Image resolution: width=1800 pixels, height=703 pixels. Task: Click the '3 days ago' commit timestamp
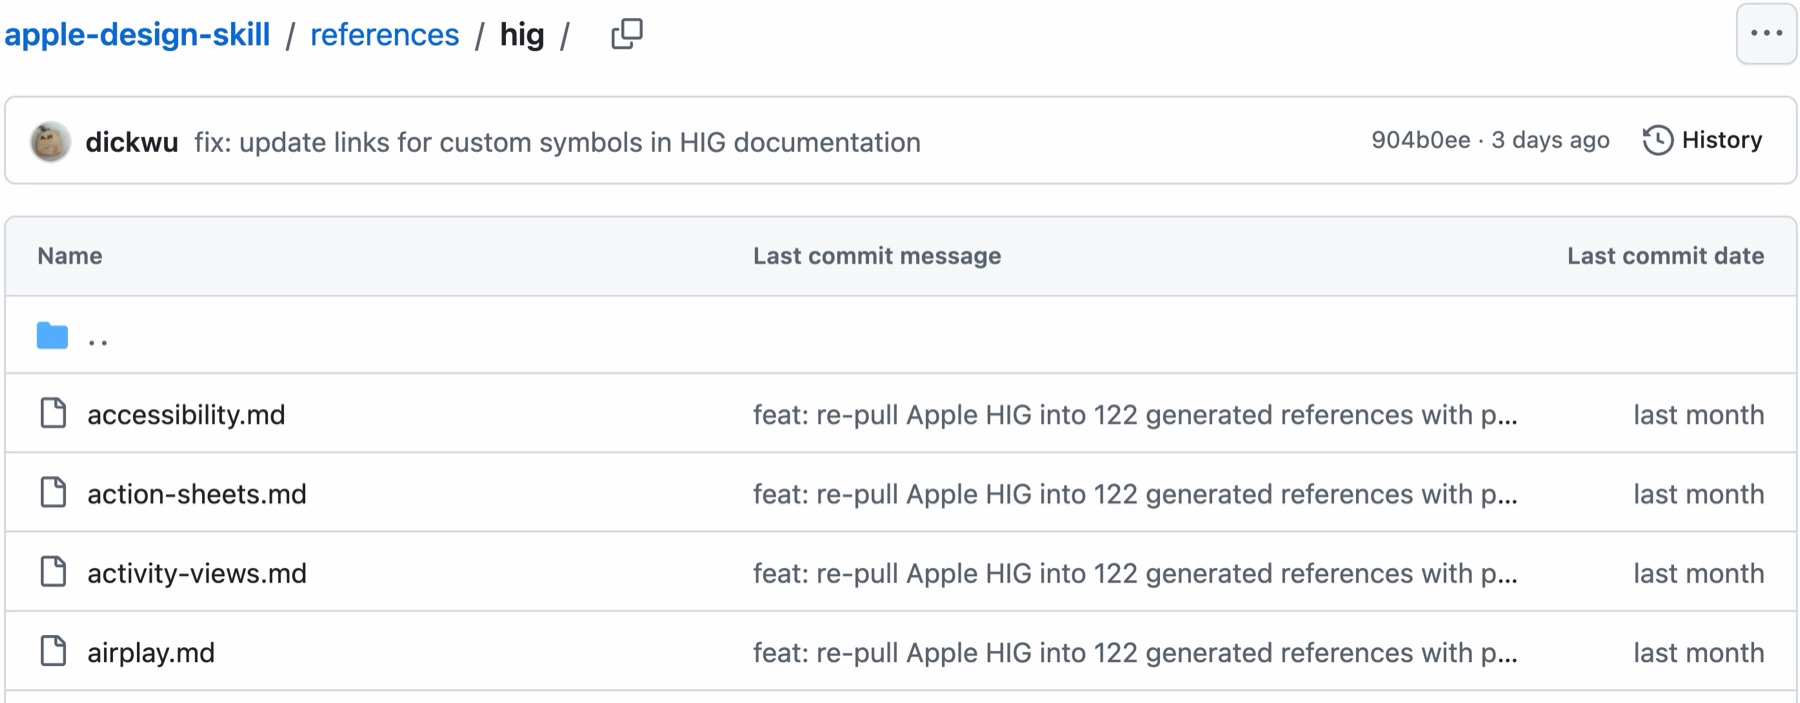click(1550, 140)
